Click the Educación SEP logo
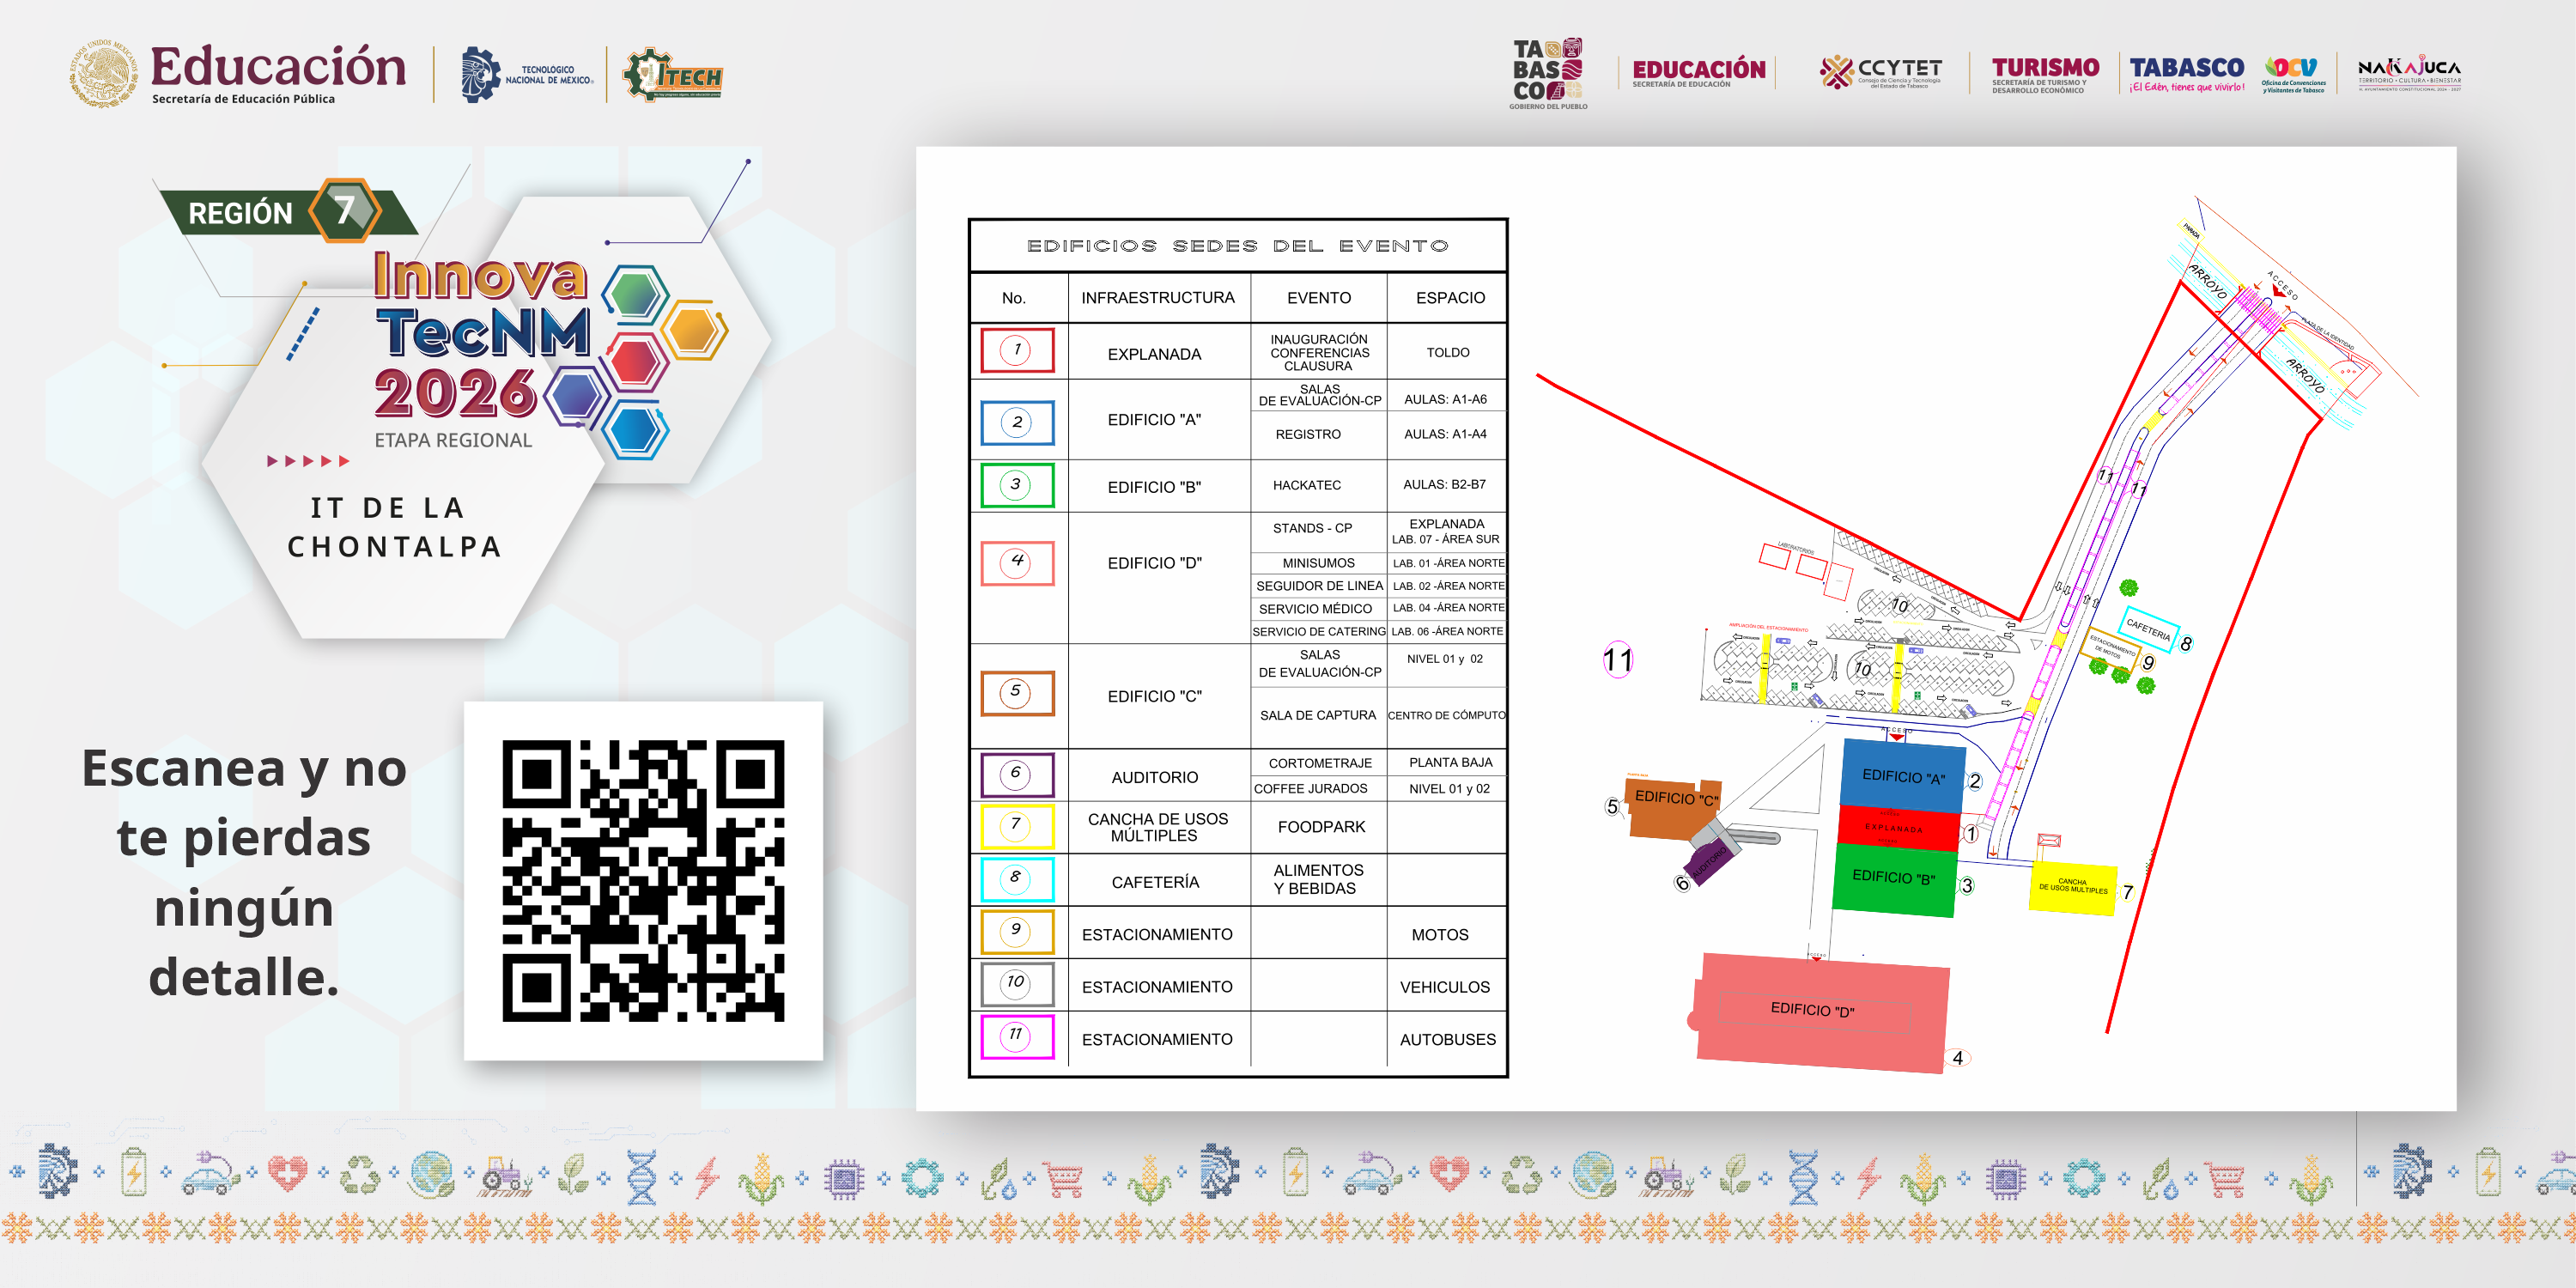Viewport: 2576px width, 1288px height. coord(238,73)
